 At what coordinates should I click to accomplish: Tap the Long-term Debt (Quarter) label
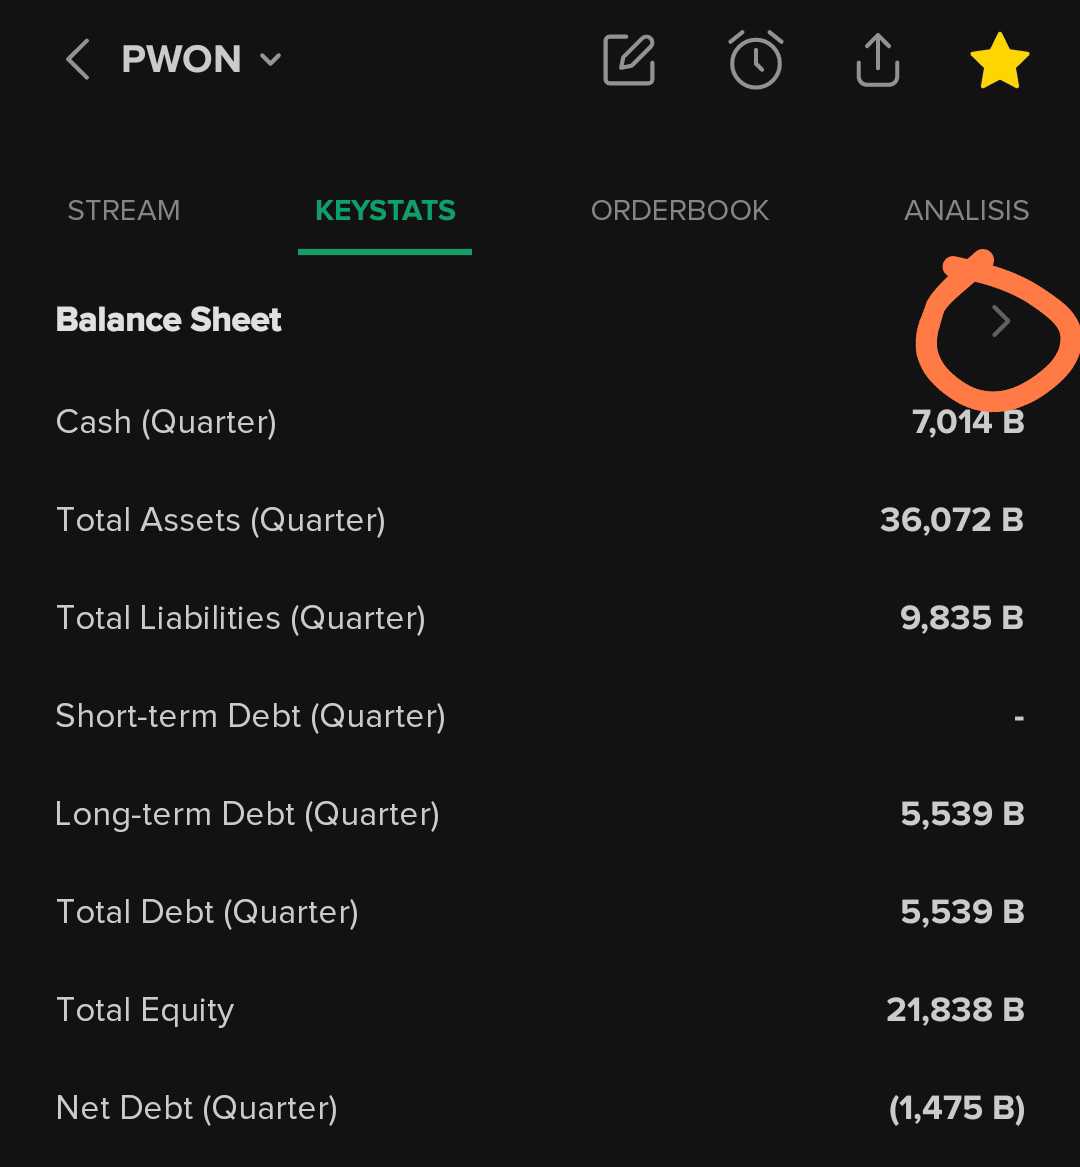tap(247, 814)
